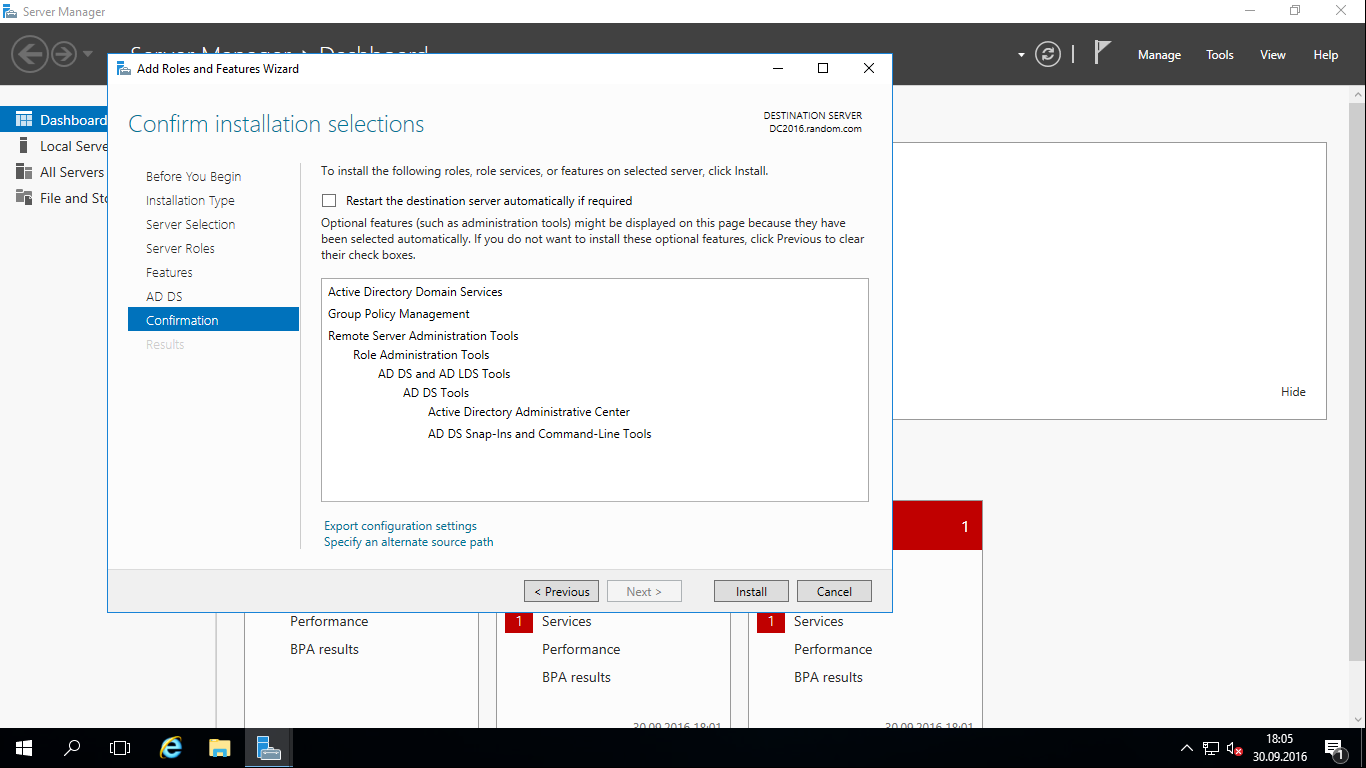Click the Server Manager title bar icon
The width and height of the screenshot is (1366, 768).
[10, 11]
